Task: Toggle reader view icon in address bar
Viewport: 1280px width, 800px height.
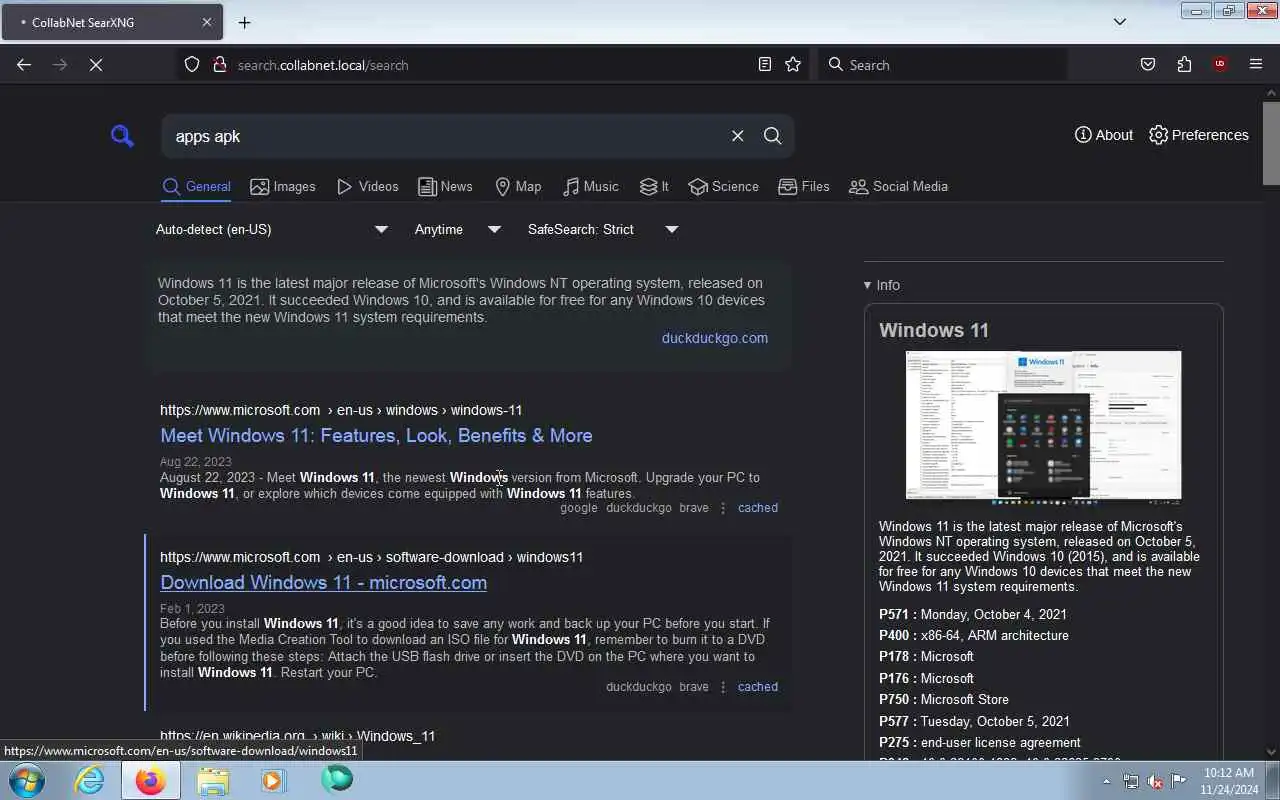Action: tap(764, 65)
